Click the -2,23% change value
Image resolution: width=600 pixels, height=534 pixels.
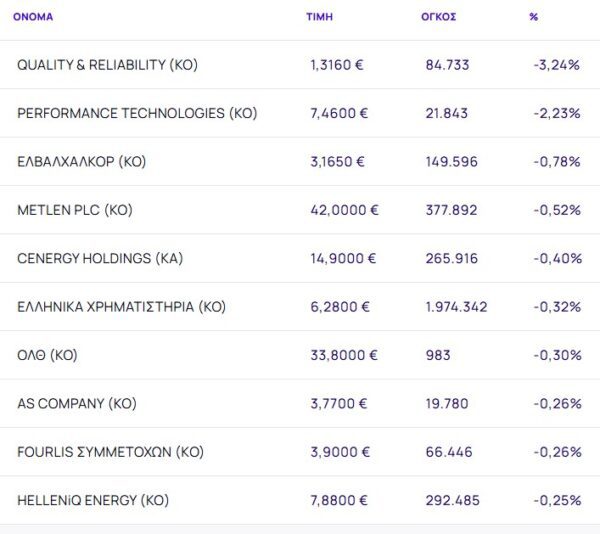(557, 113)
